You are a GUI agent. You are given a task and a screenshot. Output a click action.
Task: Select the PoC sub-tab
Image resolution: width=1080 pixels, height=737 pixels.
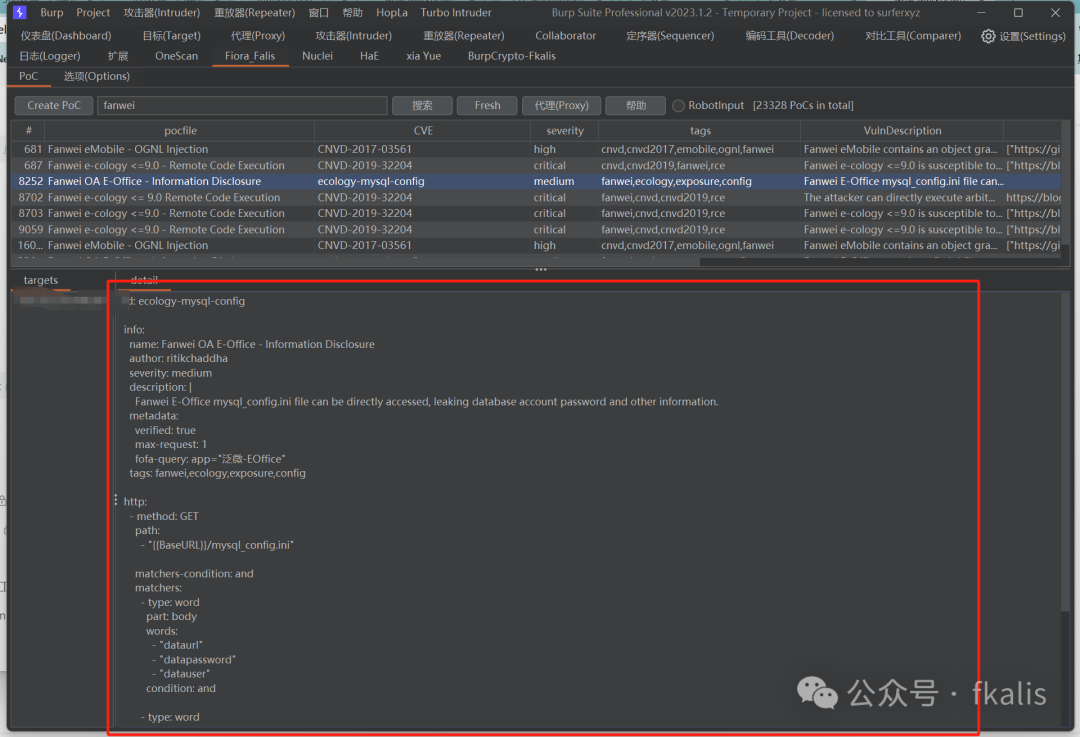pyautogui.click(x=28, y=76)
